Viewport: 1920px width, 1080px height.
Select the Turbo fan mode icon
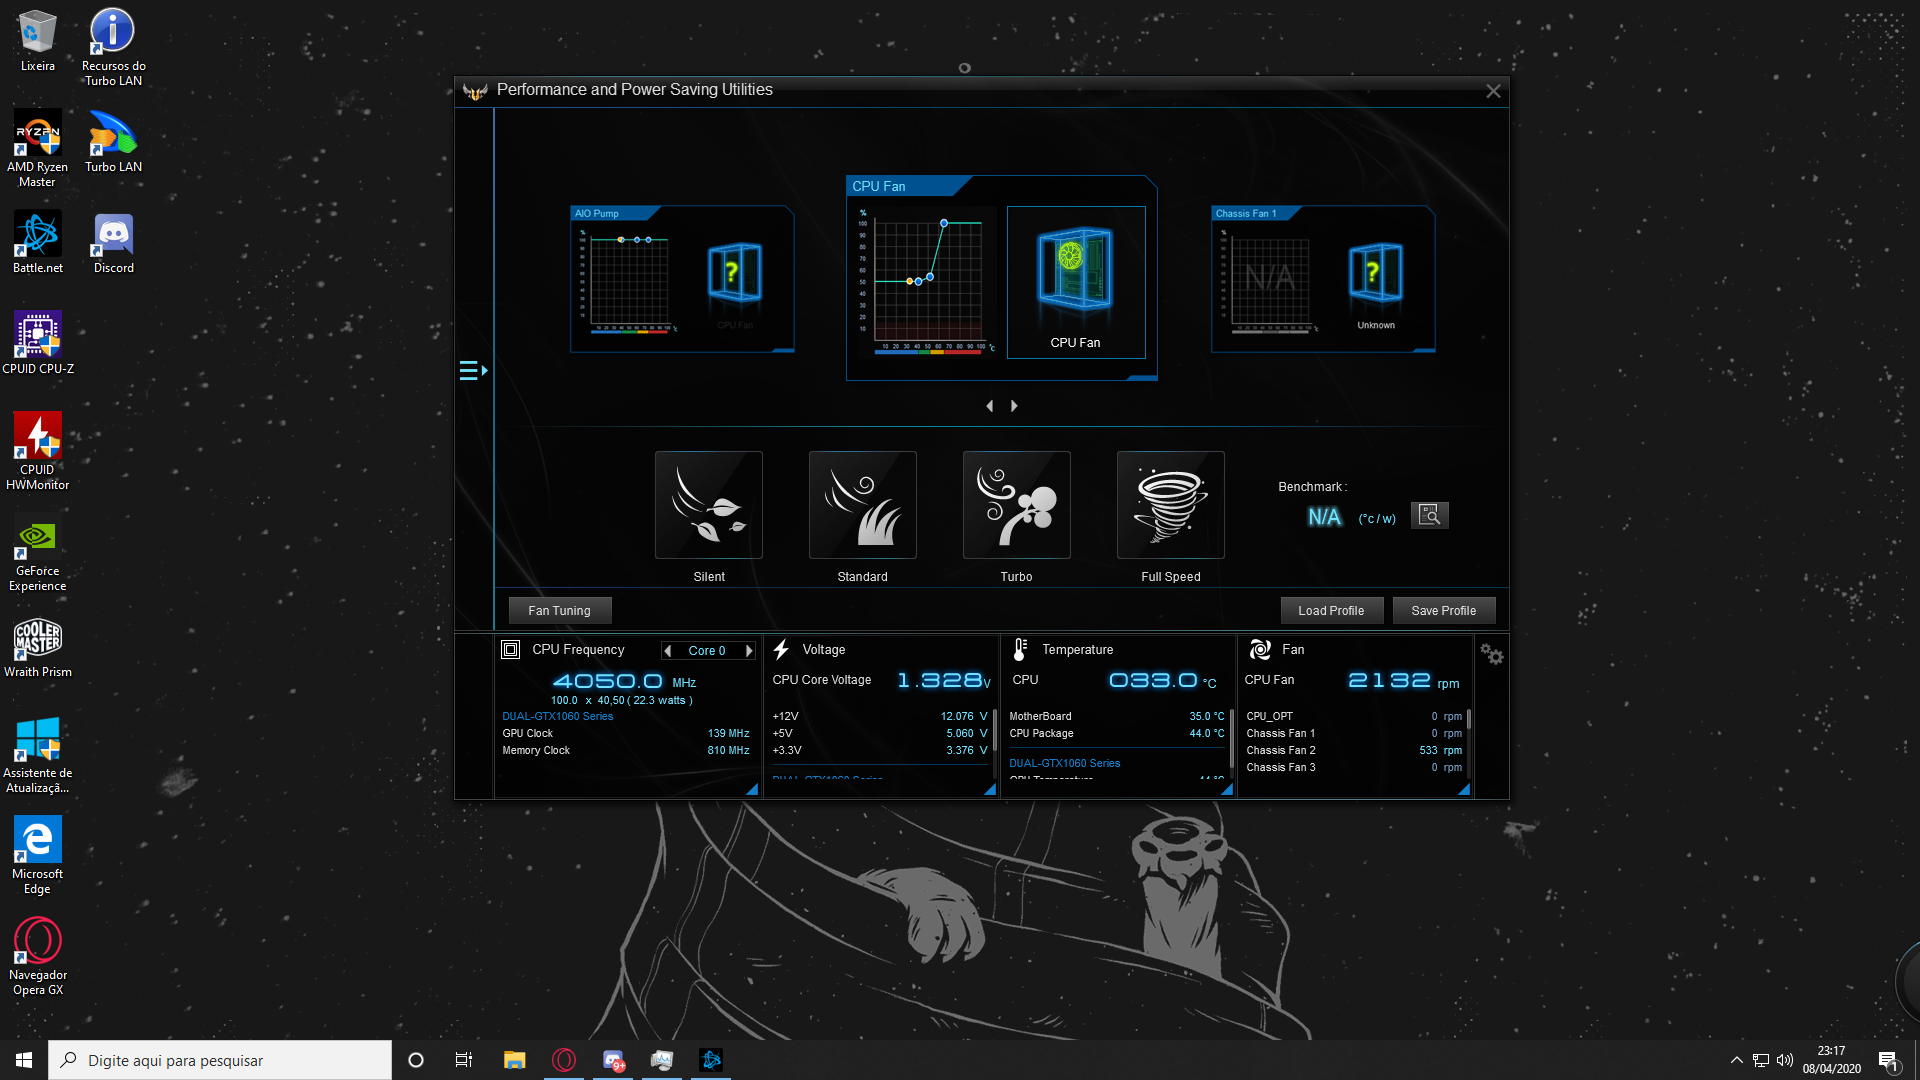point(1016,505)
